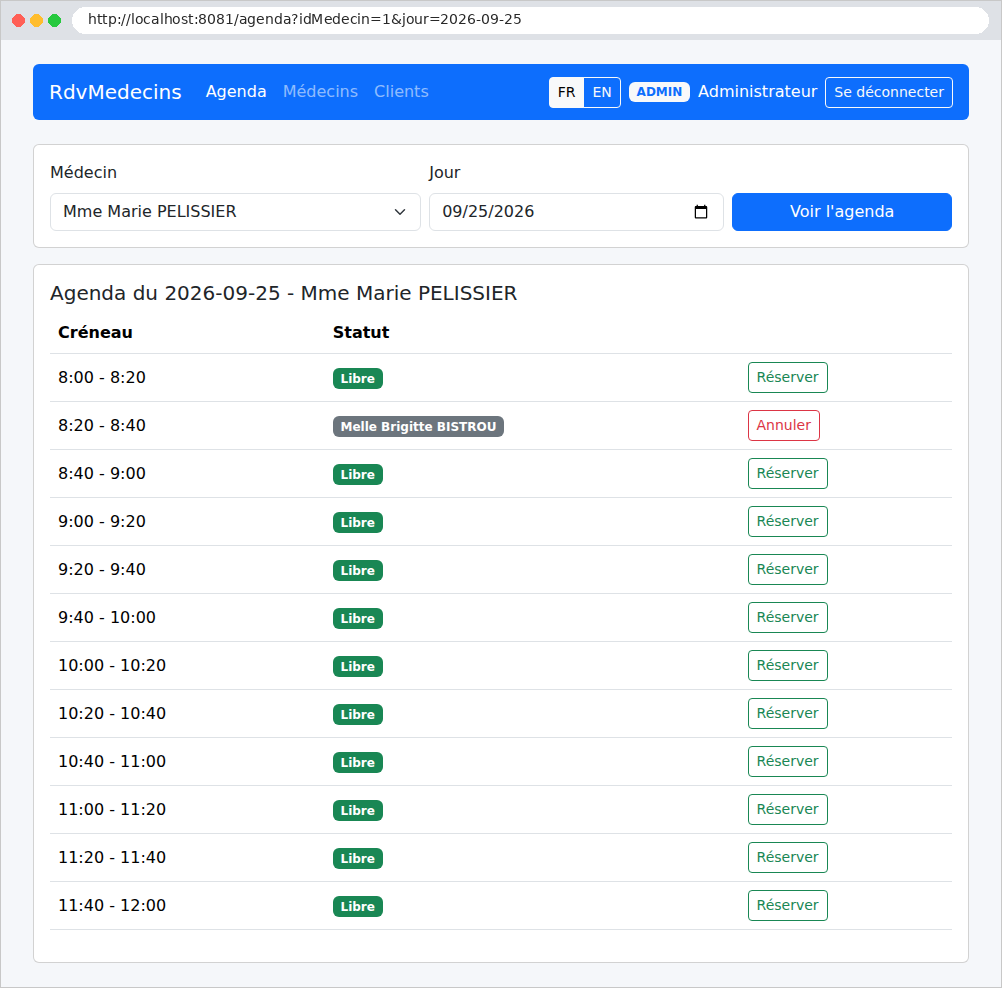The height and width of the screenshot is (988, 1002).
Task: Reserve the 10:00 - 10:20 slot
Action: [x=787, y=665]
